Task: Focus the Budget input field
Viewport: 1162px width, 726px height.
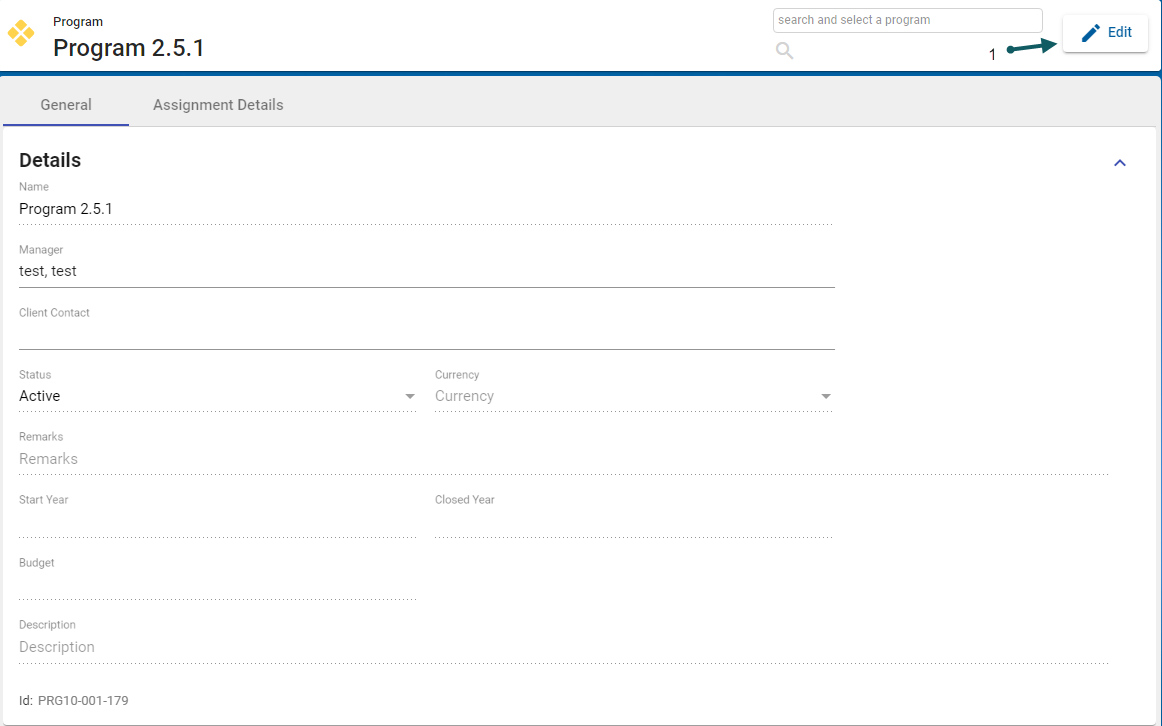Action: [217, 585]
